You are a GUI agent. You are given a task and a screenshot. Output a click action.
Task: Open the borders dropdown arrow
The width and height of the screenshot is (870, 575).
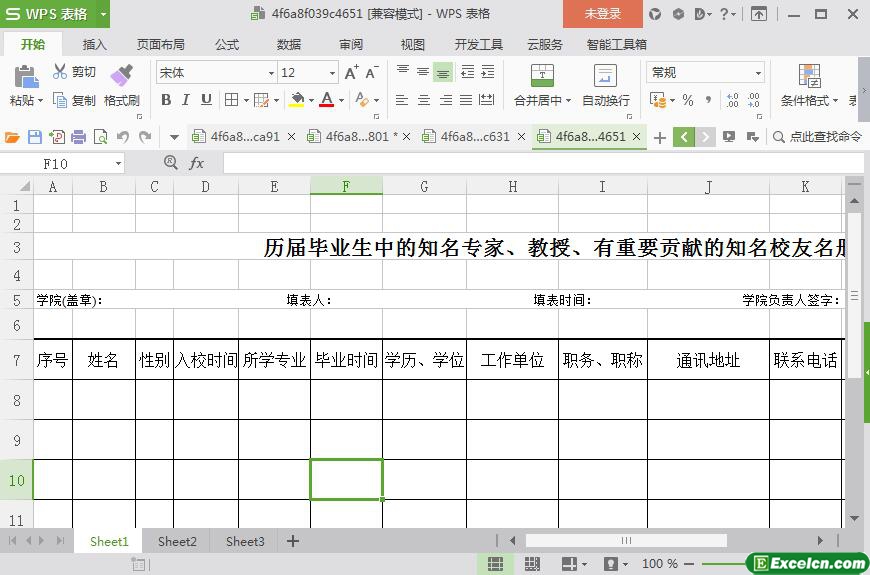246,100
